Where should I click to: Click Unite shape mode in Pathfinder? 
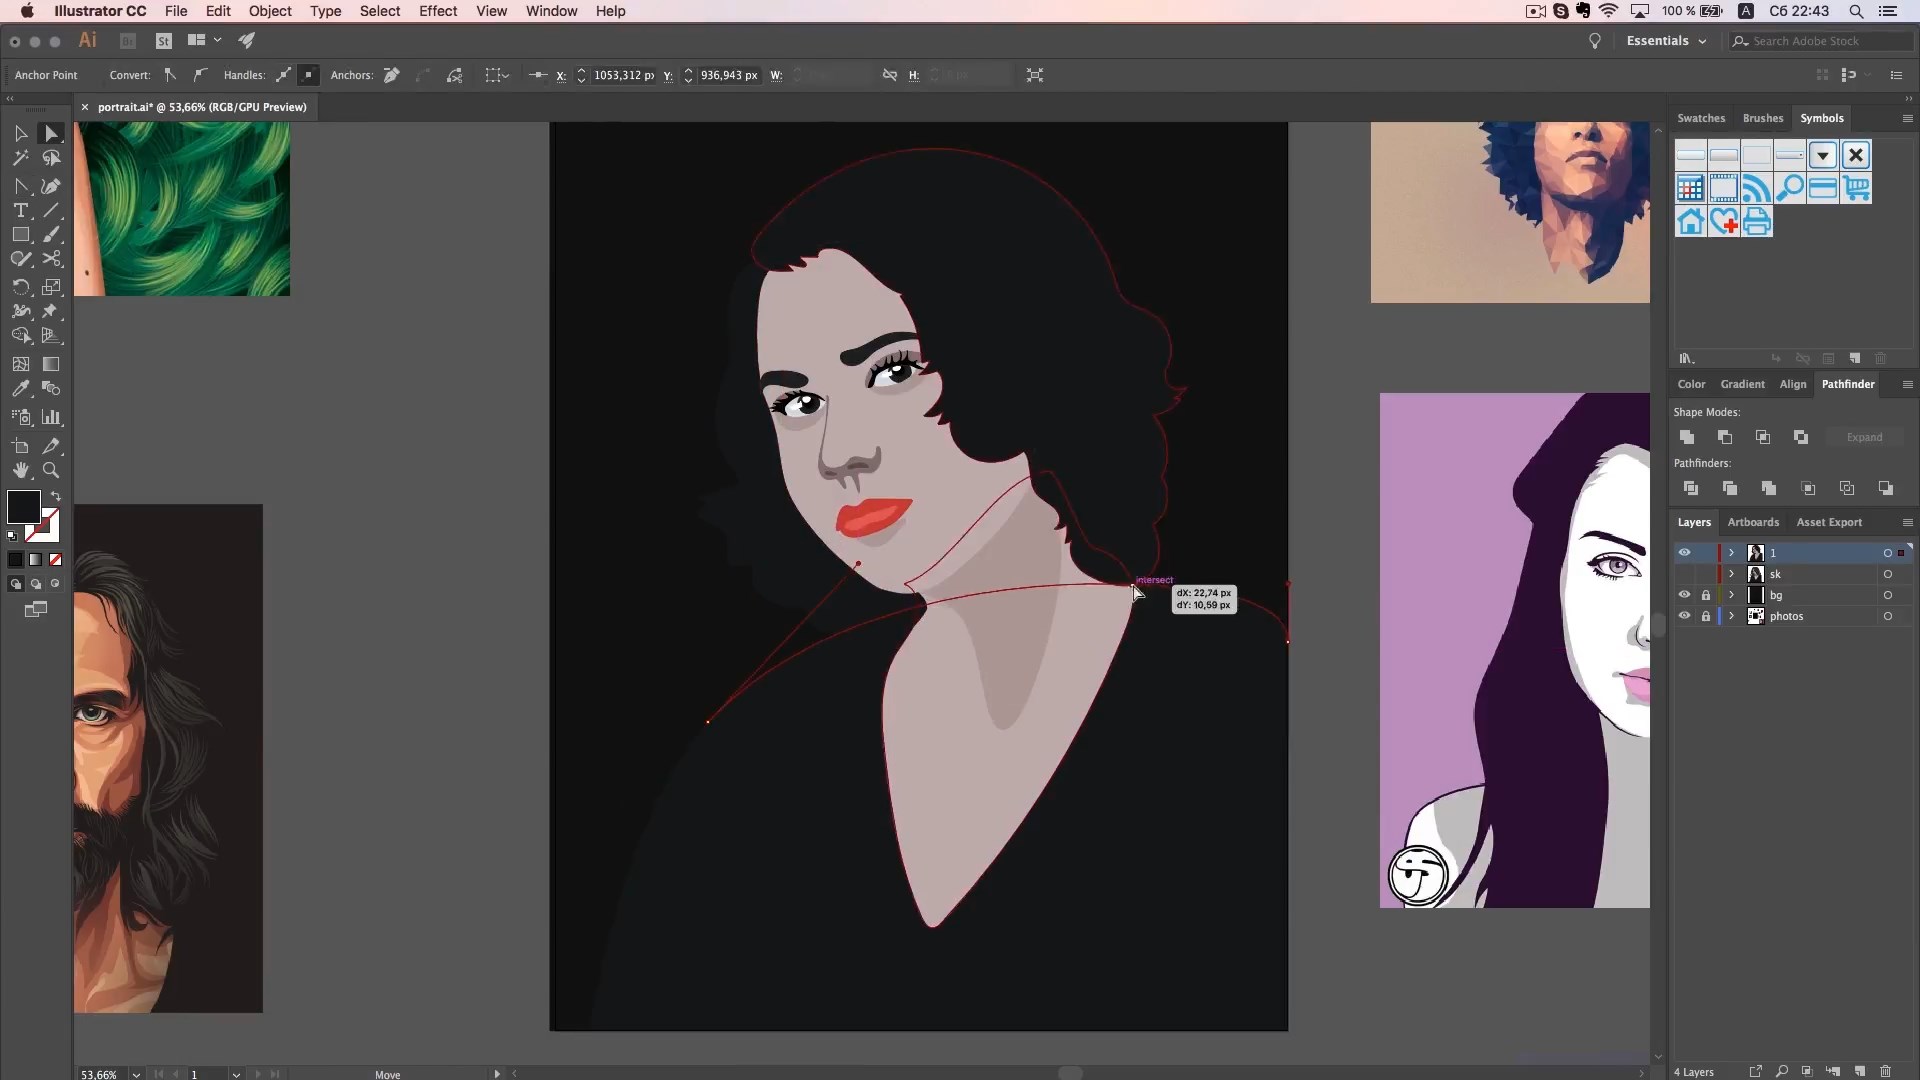(x=1687, y=437)
